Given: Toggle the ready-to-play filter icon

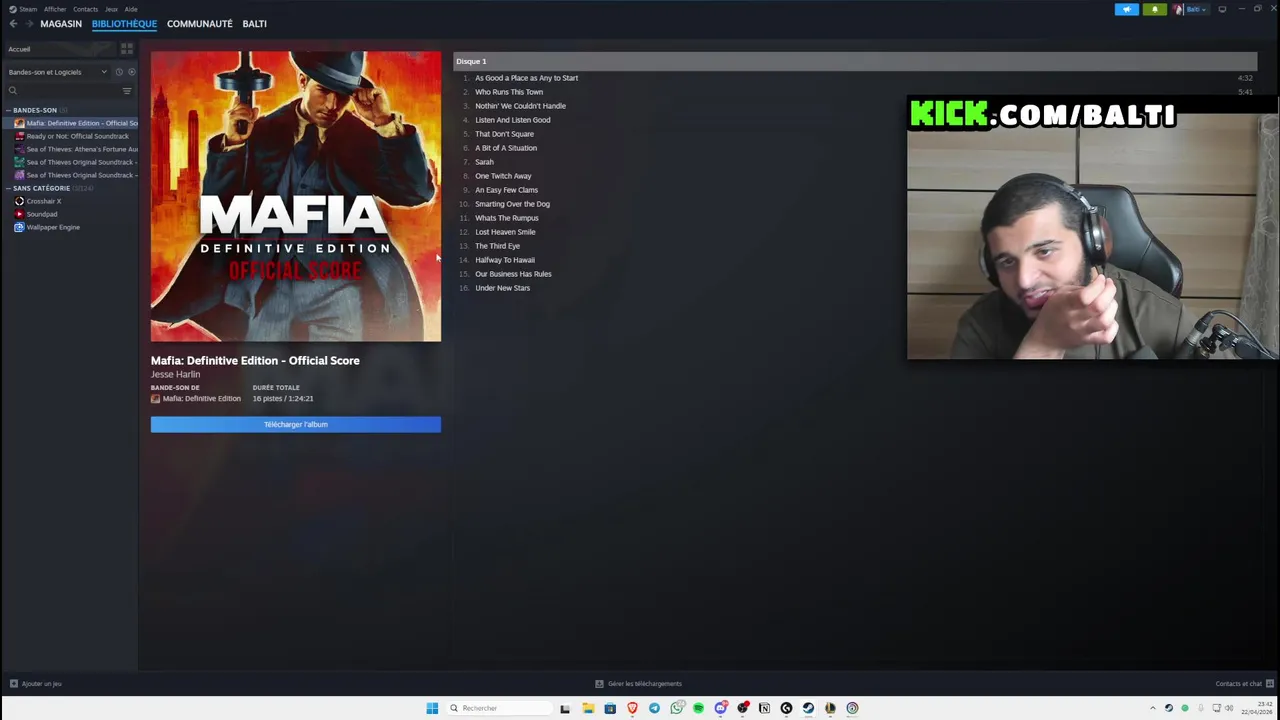Looking at the screenshot, I should 131,72.
